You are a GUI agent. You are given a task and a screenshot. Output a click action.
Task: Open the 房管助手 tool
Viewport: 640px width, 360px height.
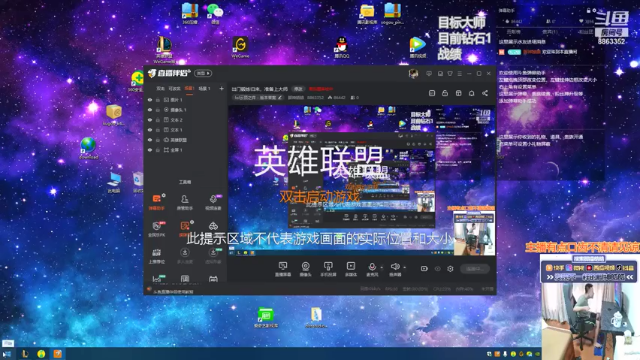[x=184, y=202]
